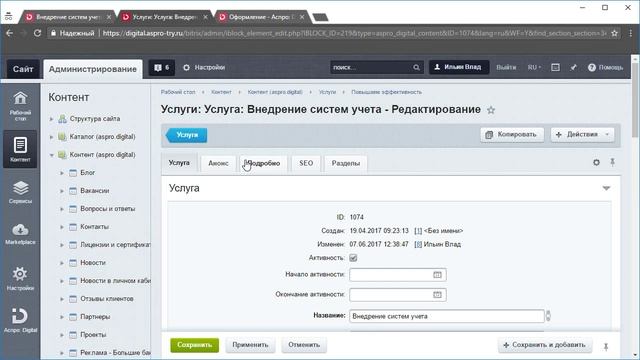Open the RU language dropdown

534,67
